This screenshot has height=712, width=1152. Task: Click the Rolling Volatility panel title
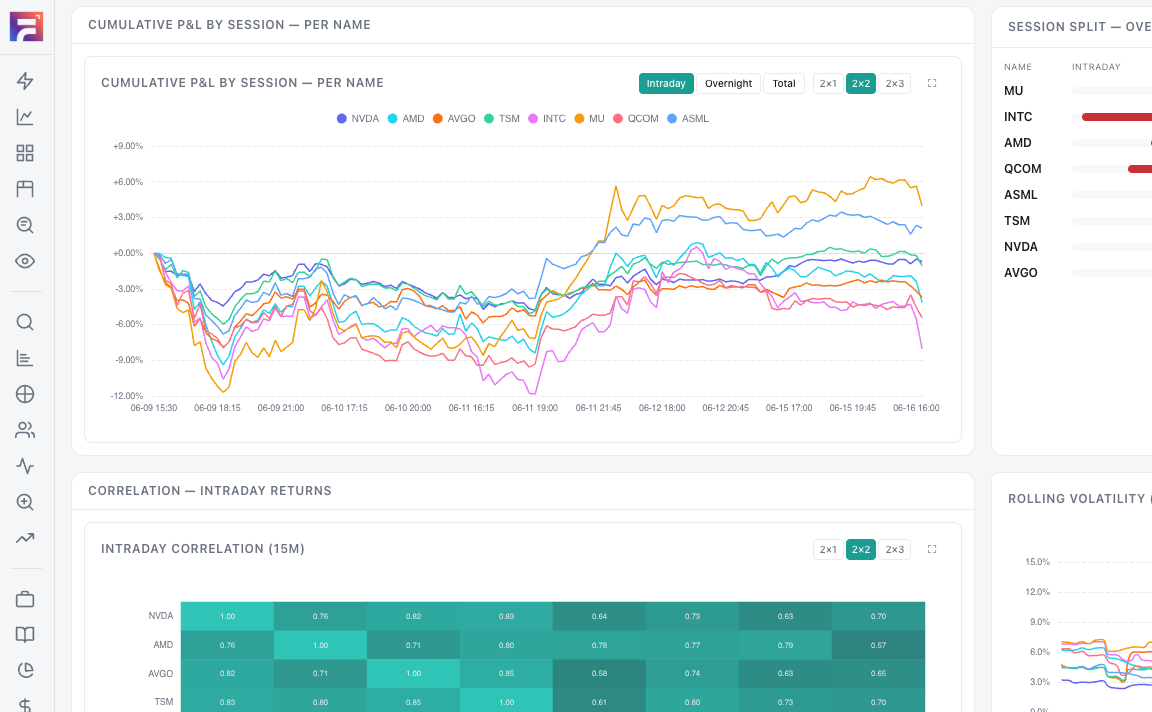point(1079,499)
